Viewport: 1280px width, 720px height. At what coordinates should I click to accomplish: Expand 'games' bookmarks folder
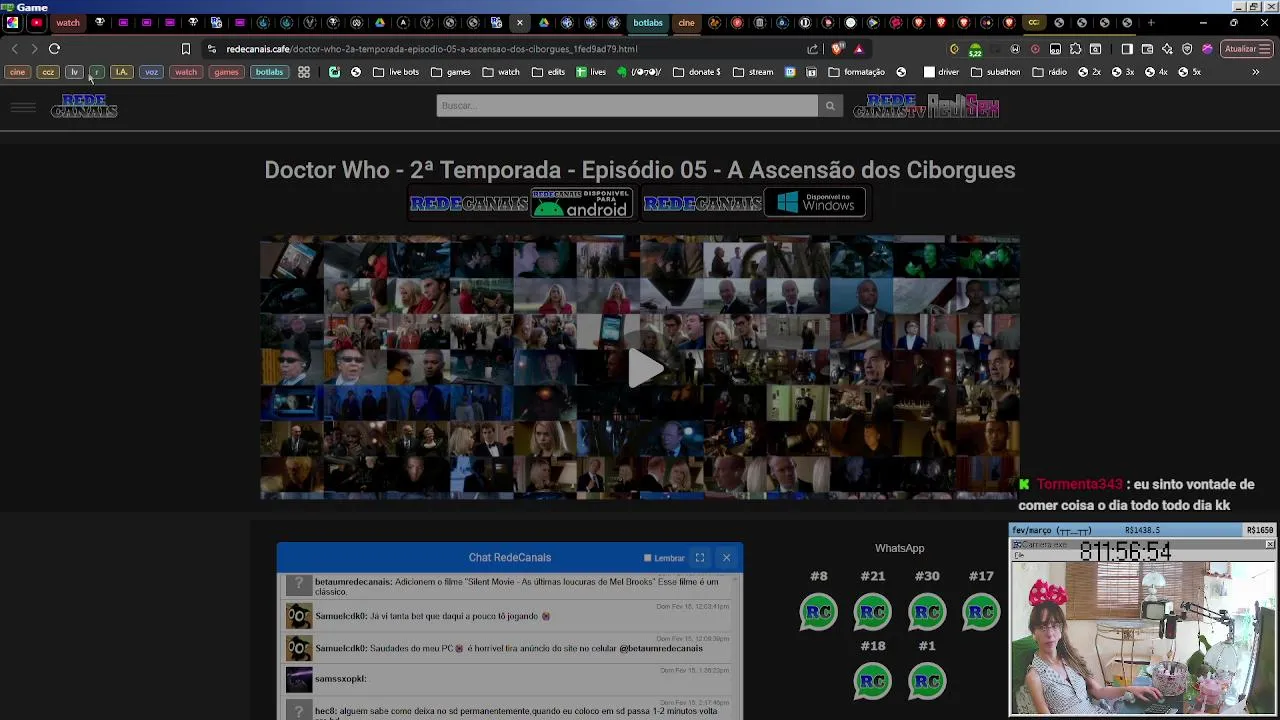click(x=451, y=72)
